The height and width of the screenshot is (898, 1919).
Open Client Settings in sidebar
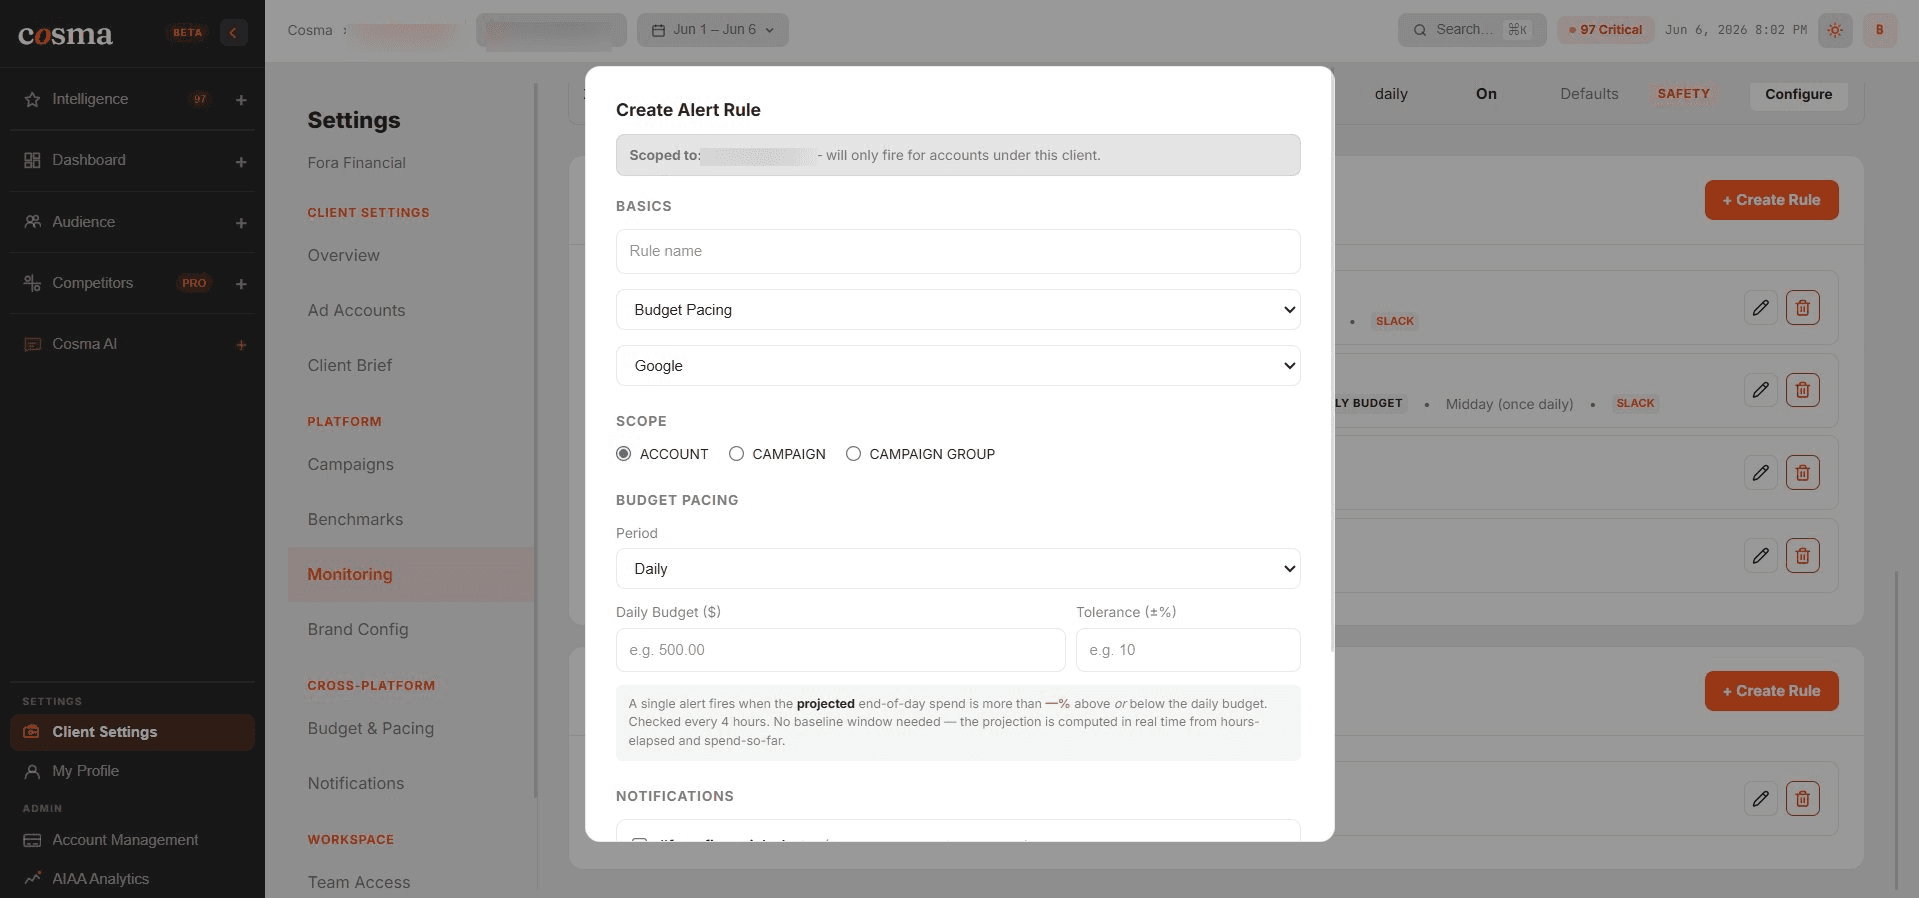point(132,732)
